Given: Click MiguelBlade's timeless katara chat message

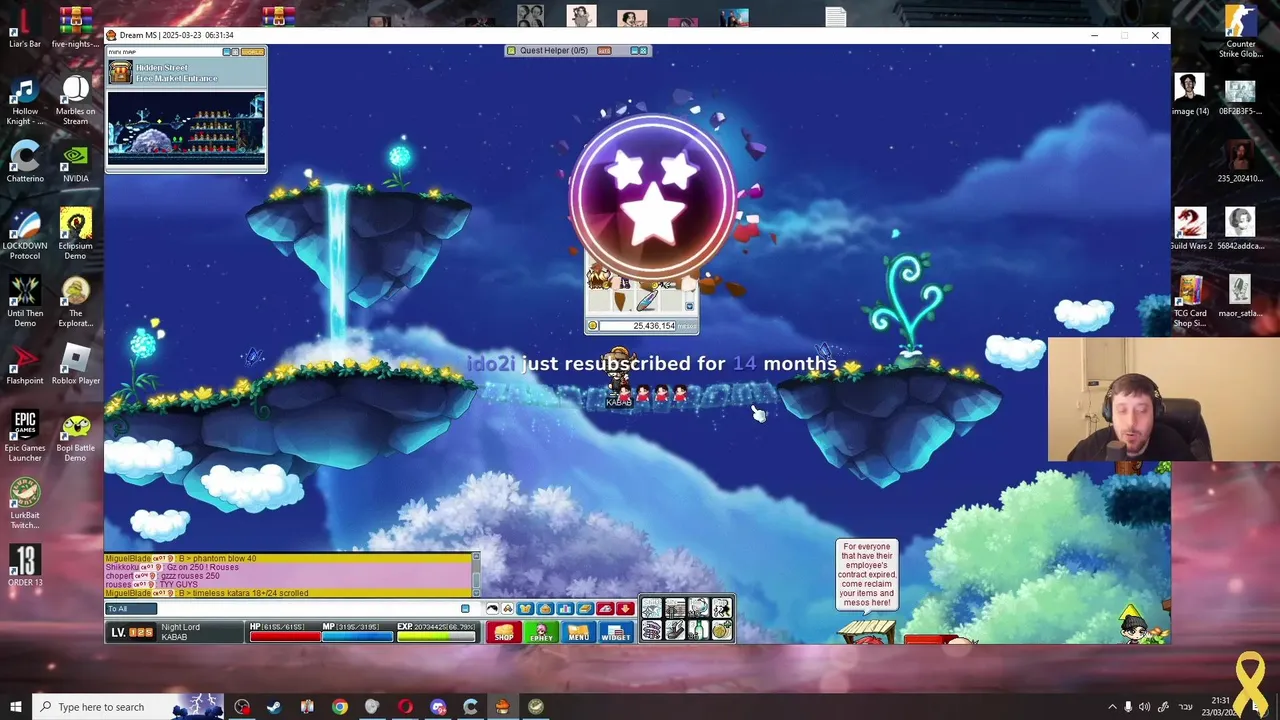Looking at the screenshot, I should (207, 593).
